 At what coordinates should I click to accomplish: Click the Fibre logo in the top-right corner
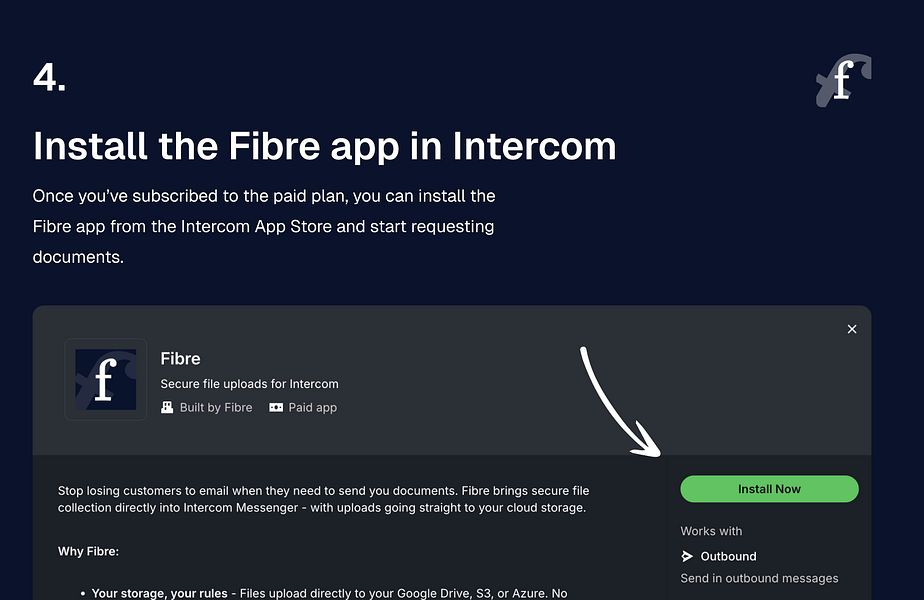(843, 80)
